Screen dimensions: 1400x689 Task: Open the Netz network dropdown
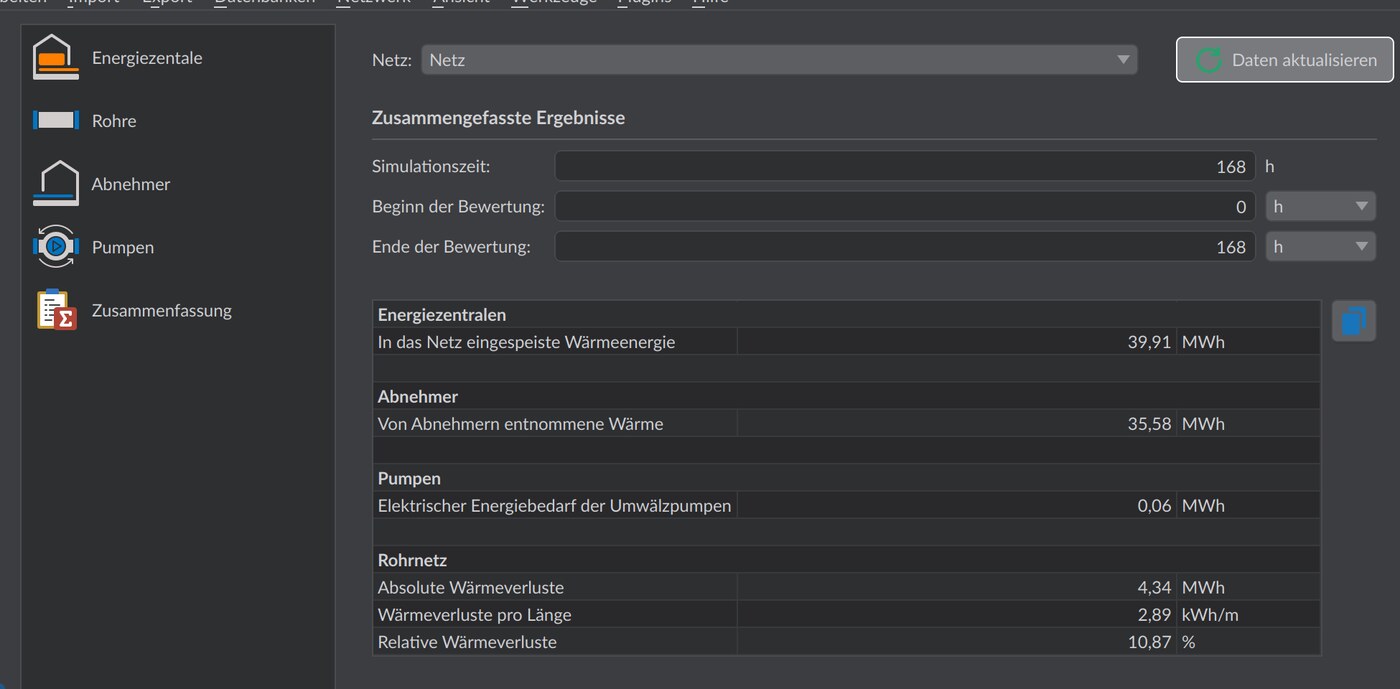point(779,60)
